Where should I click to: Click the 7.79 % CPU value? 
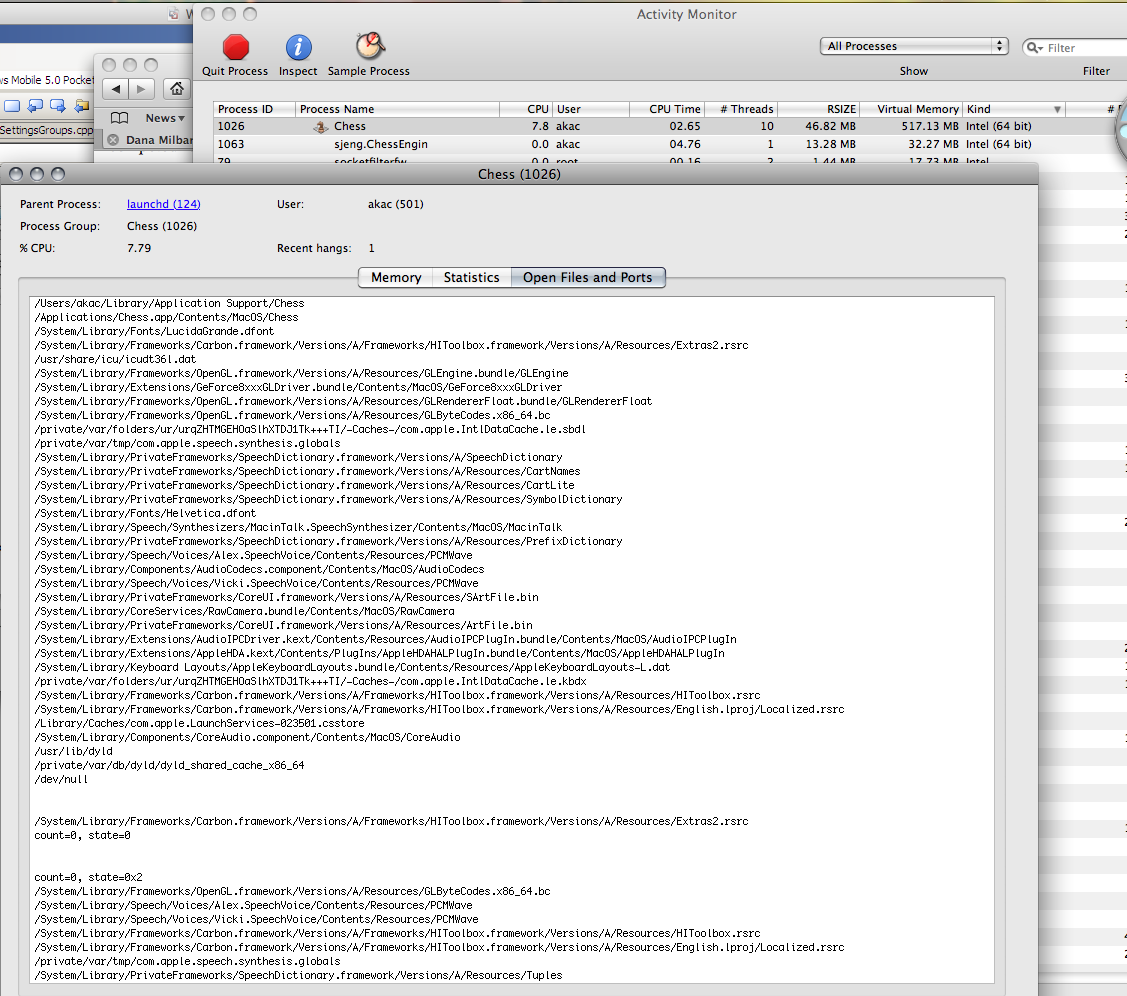[x=139, y=248]
